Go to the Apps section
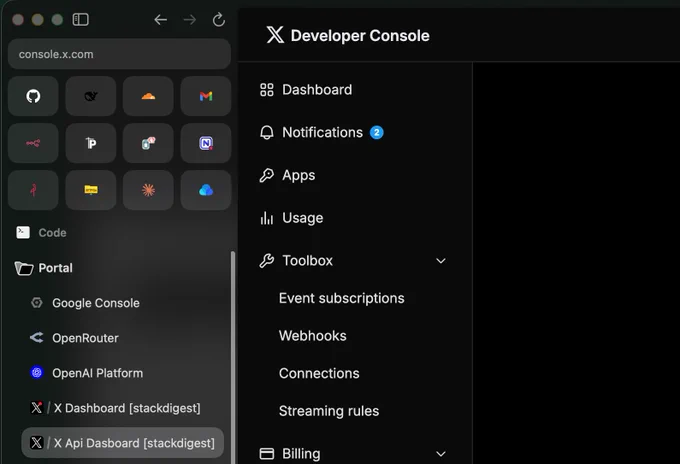The height and width of the screenshot is (464, 680). (x=288, y=175)
